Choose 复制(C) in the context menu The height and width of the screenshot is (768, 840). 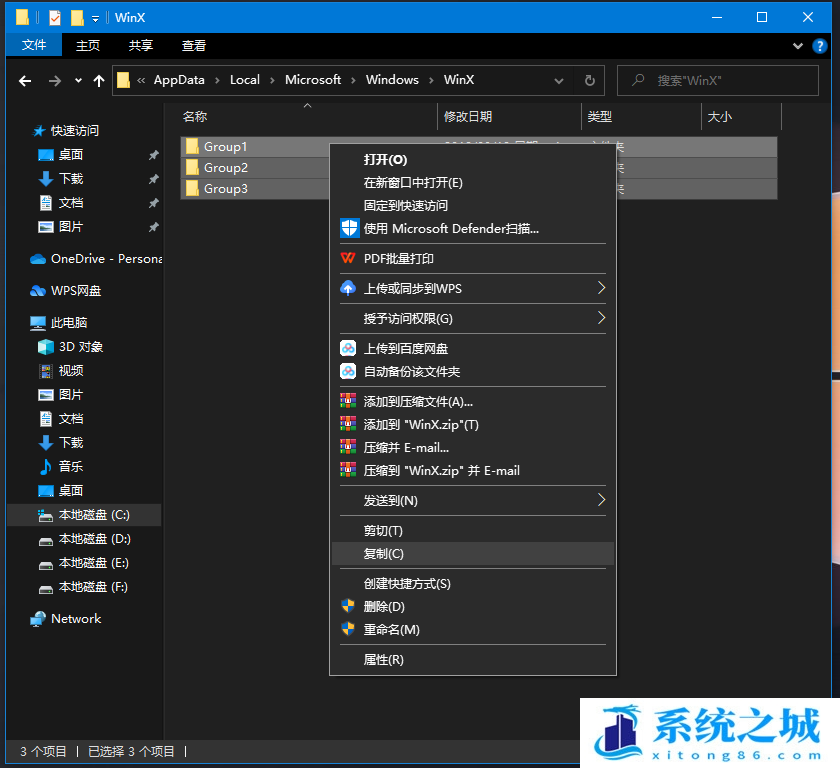(x=472, y=554)
